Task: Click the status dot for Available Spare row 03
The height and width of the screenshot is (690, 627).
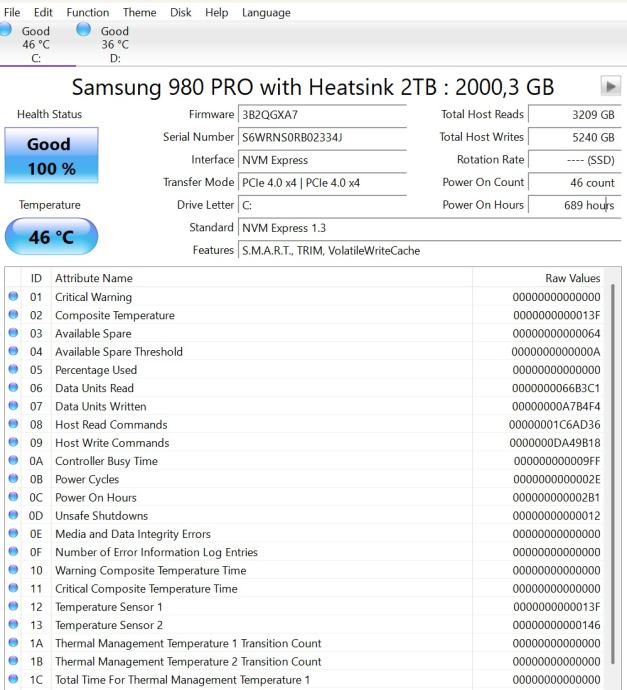Action: [x=13, y=333]
